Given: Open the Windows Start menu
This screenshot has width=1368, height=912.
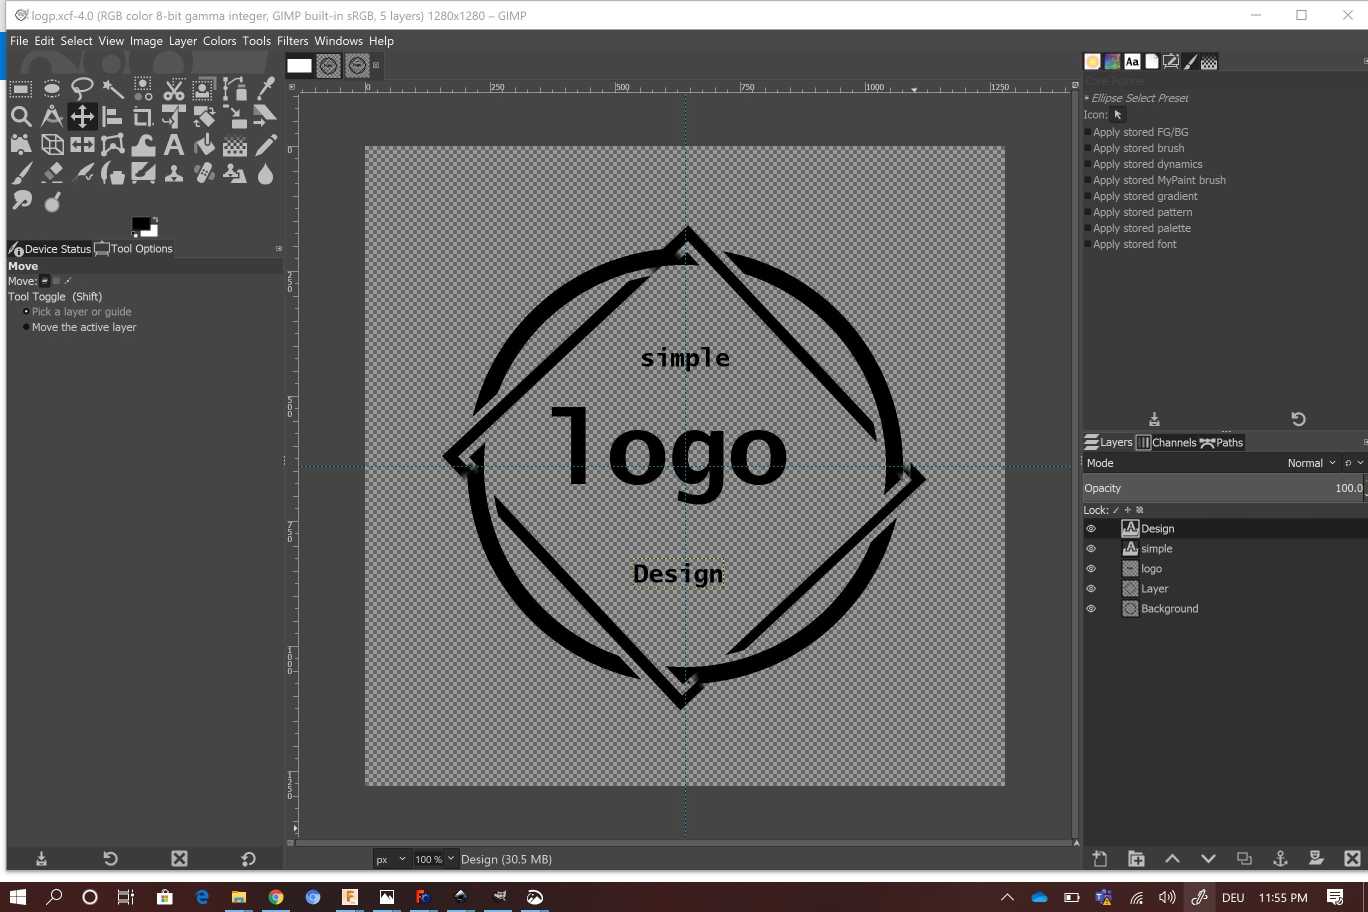Looking at the screenshot, I should (17, 897).
